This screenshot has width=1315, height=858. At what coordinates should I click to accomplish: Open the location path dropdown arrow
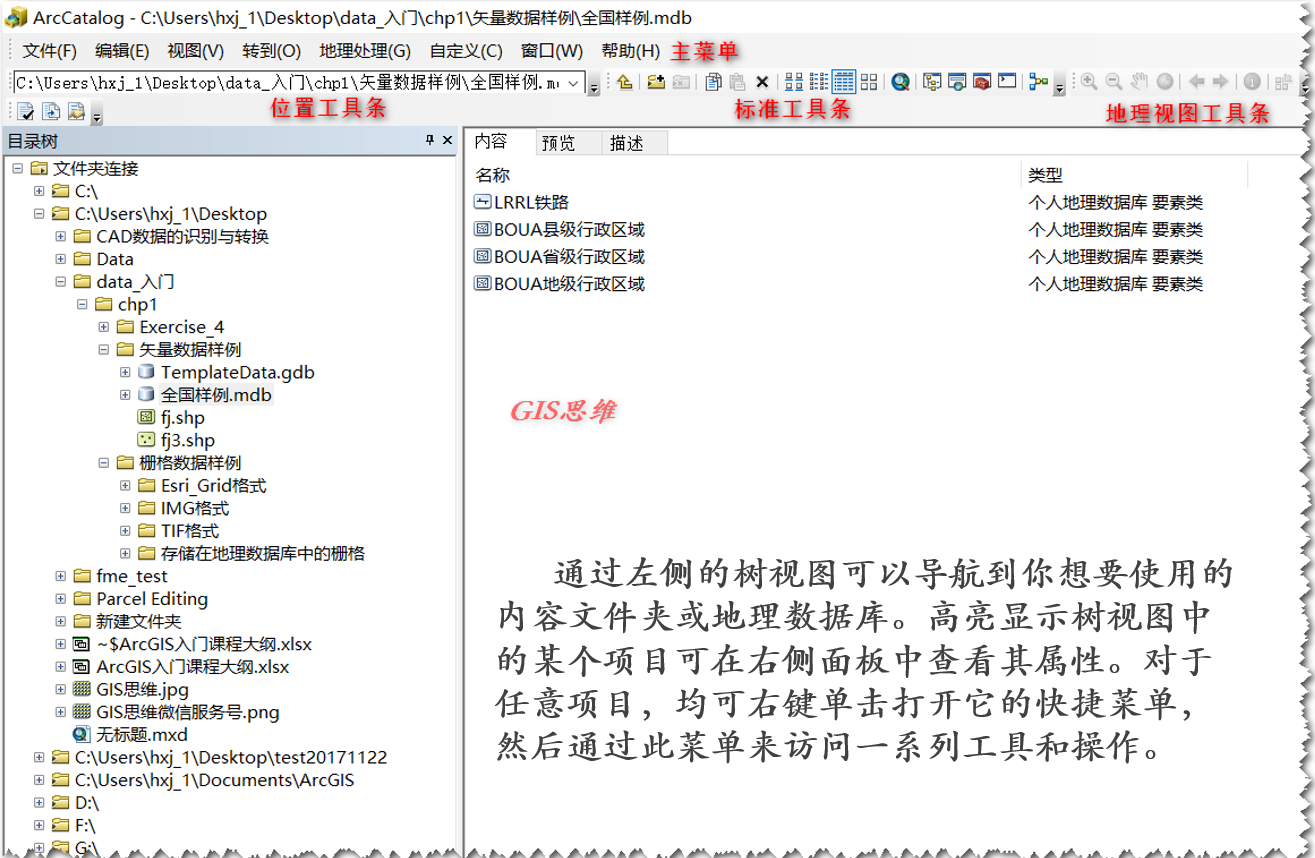tap(574, 83)
